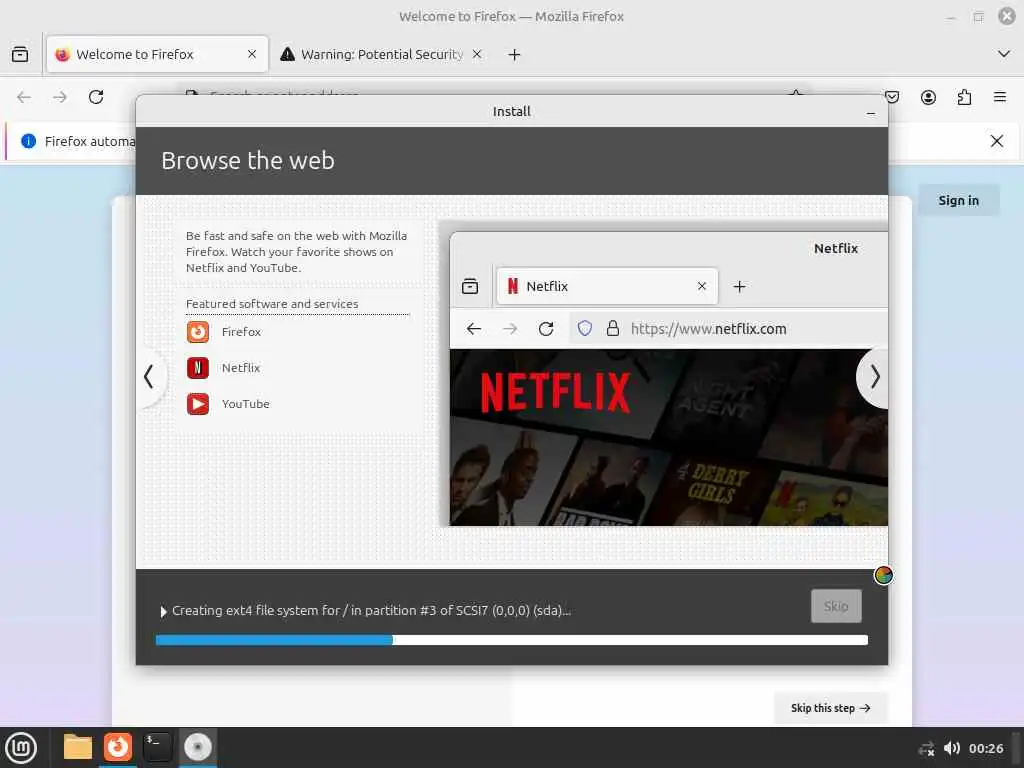1024x768 pixels.
Task: Open the network connection tray icon
Action: [926, 748]
